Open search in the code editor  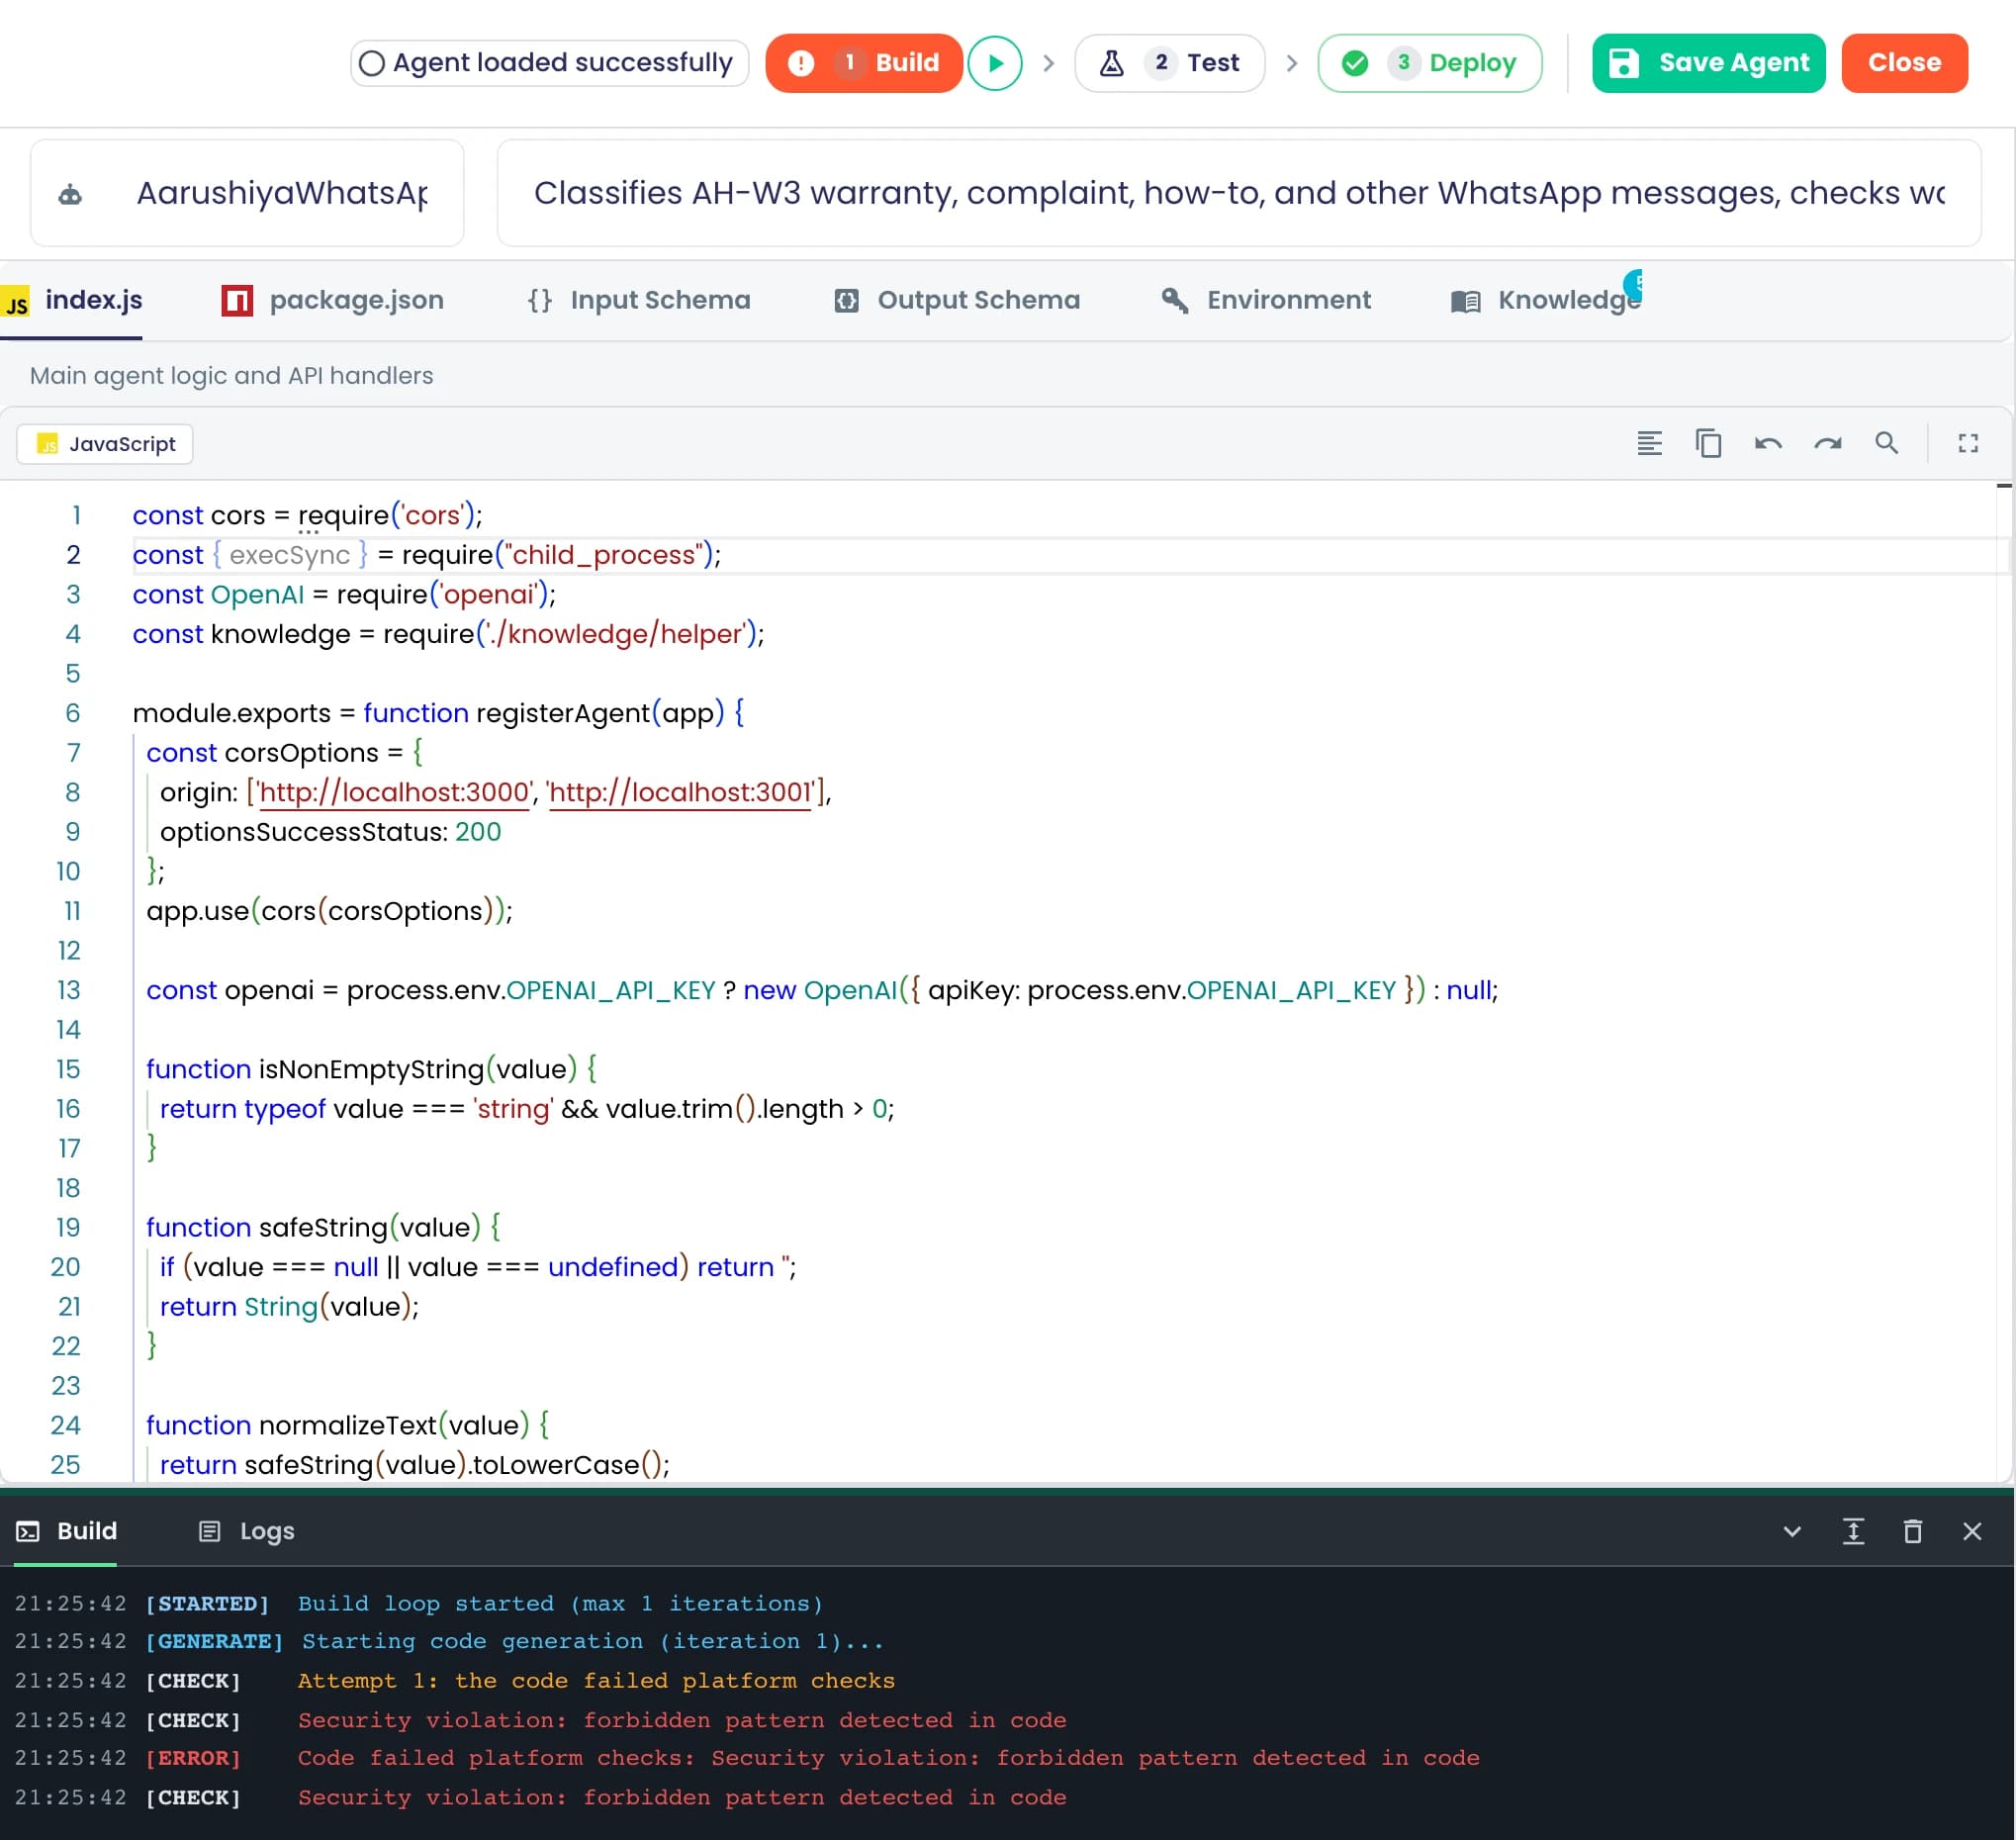click(x=1886, y=443)
